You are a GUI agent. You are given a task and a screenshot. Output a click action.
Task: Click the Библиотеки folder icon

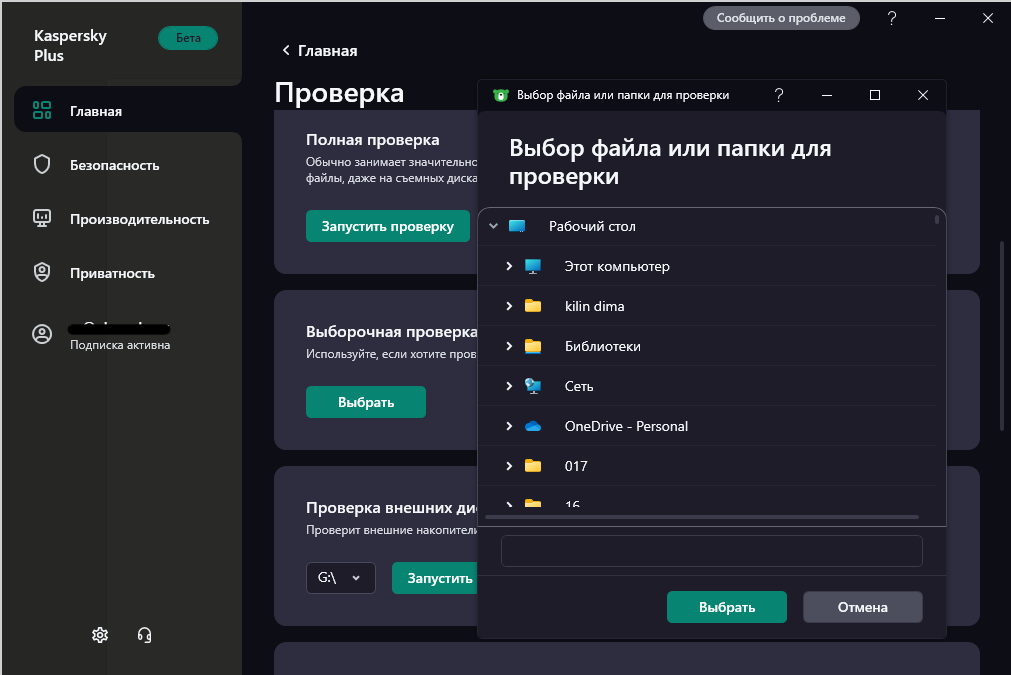pos(533,346)
